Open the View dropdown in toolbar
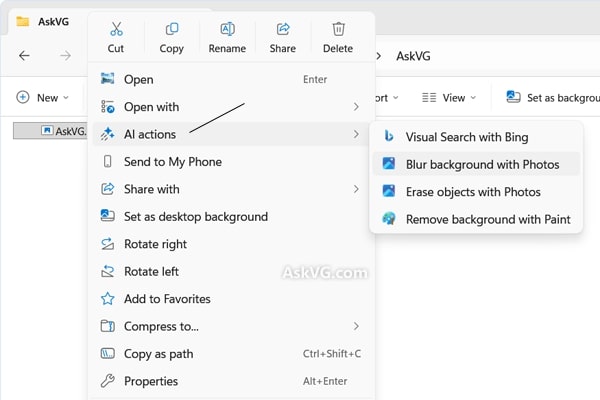Viewport: 600px width, 400px height. 449,98
